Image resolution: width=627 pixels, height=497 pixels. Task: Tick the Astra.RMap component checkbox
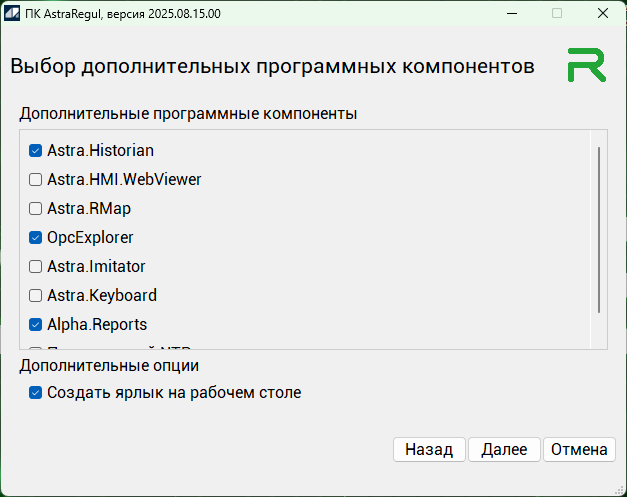click(x=36, y=209)
